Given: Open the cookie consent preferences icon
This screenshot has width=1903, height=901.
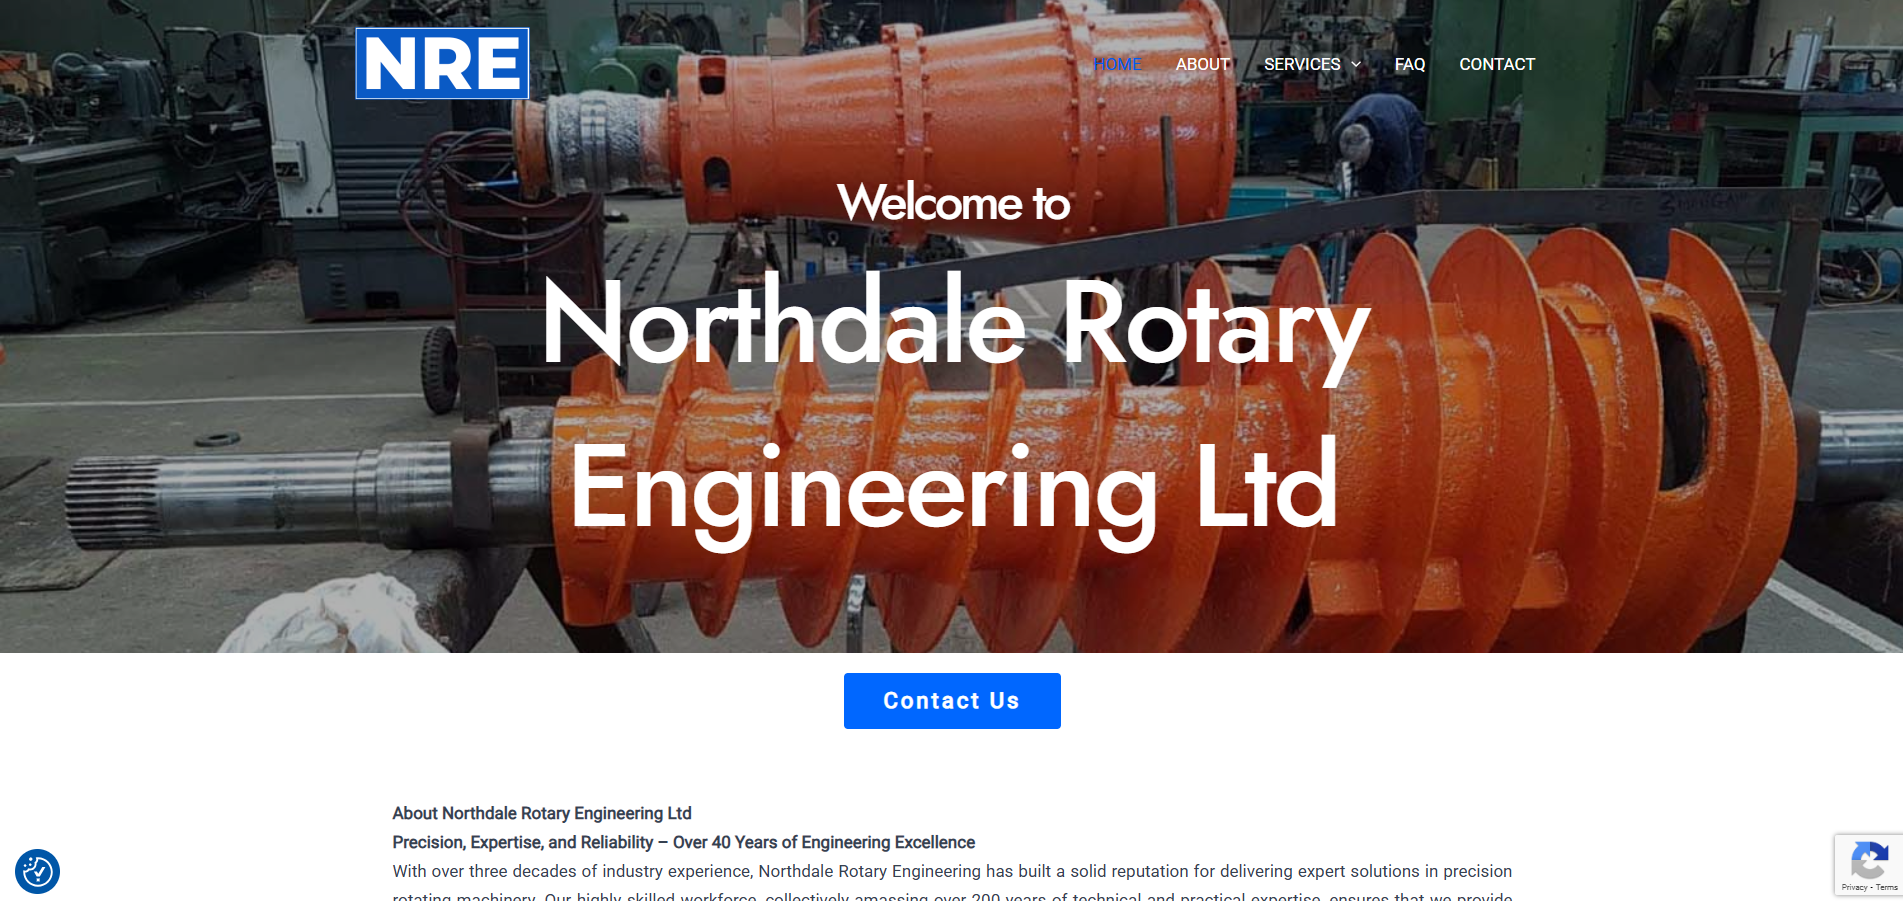Looking at the screenshot, I should tap(37, 871).
